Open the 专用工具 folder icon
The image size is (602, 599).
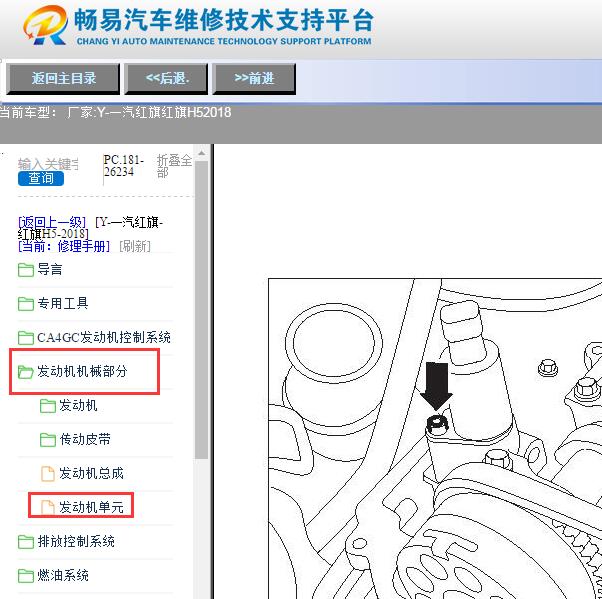click(x=26, y=304)
